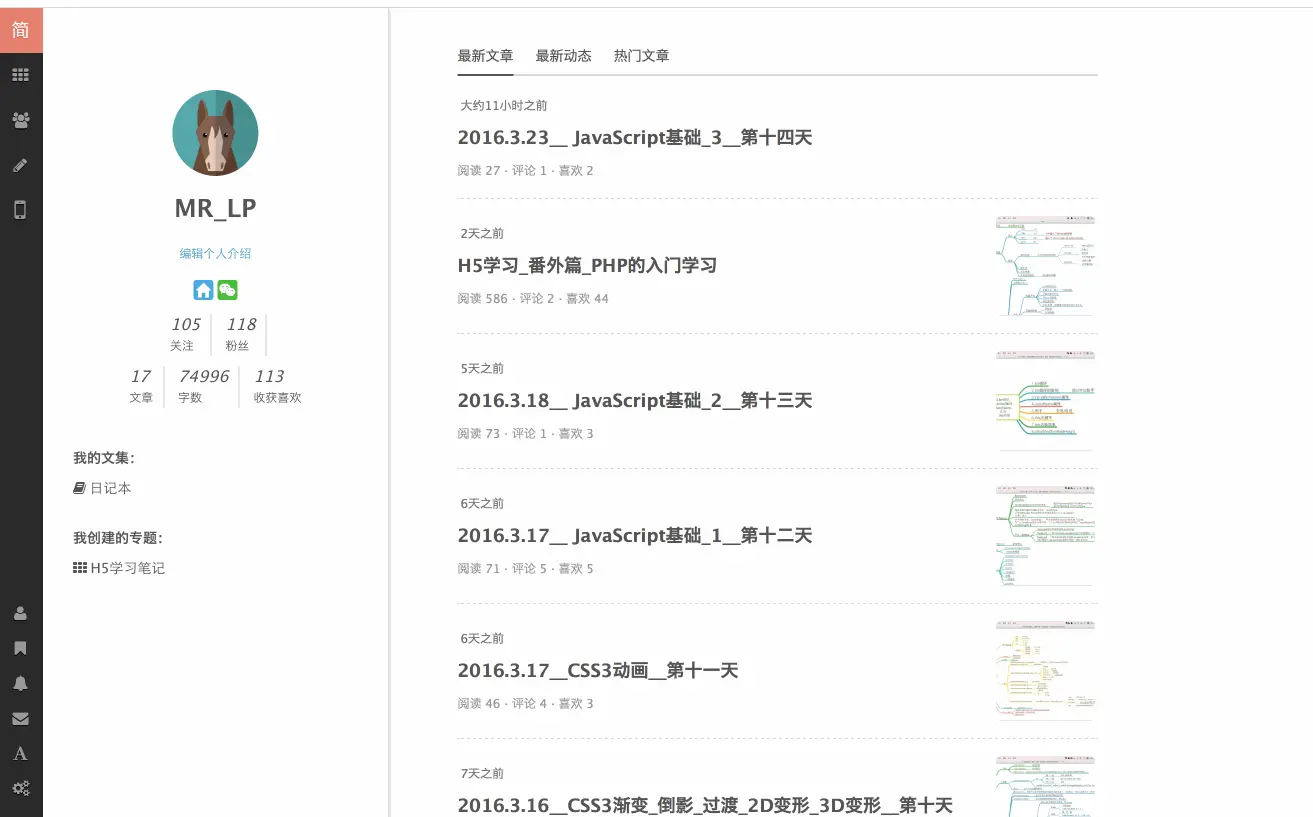Open article JavaScript基础_2 第十三天

(x=634, y=401)
